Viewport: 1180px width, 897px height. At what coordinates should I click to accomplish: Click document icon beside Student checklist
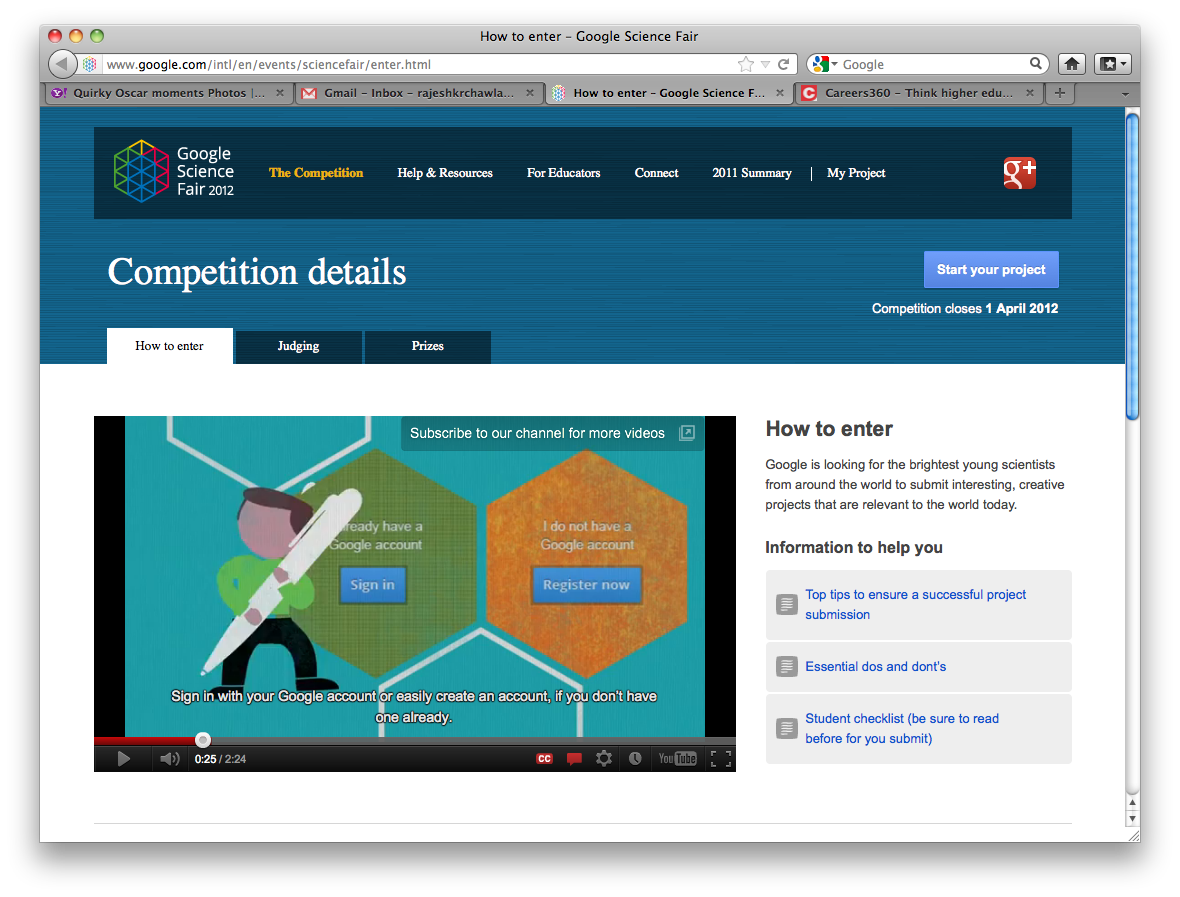click(x=786, y=728)
